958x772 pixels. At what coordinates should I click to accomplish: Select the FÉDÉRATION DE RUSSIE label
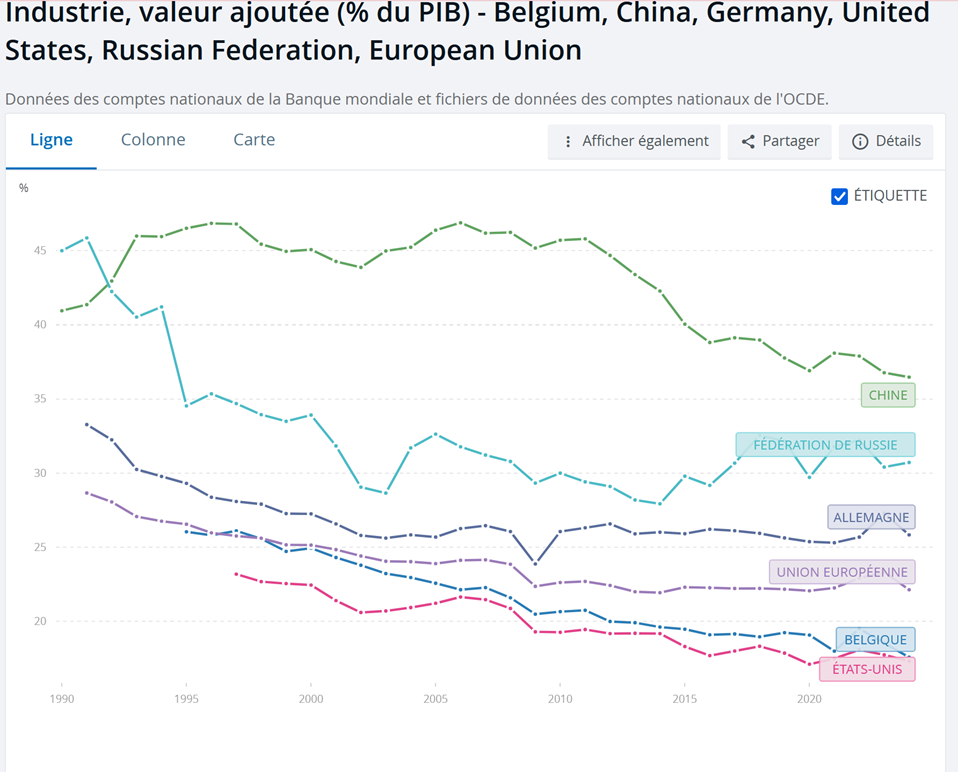tap(825, 445)
